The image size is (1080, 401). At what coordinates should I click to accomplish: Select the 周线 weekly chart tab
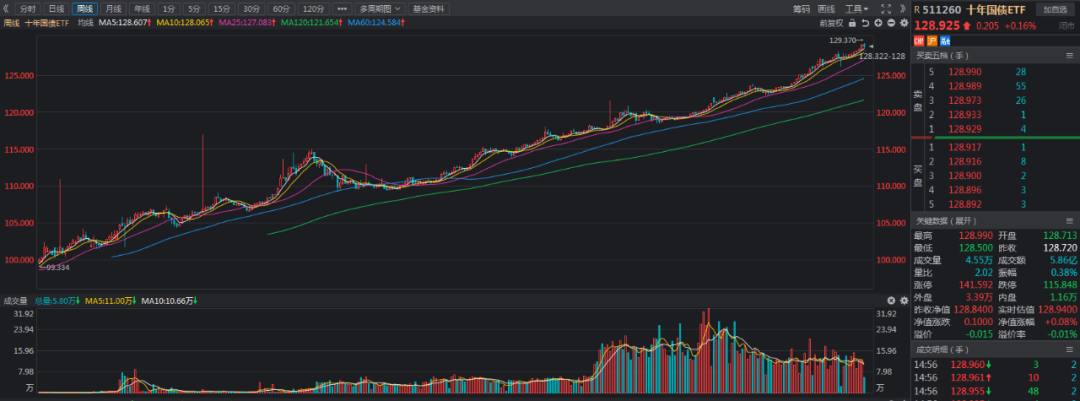(x=85, y=9)
